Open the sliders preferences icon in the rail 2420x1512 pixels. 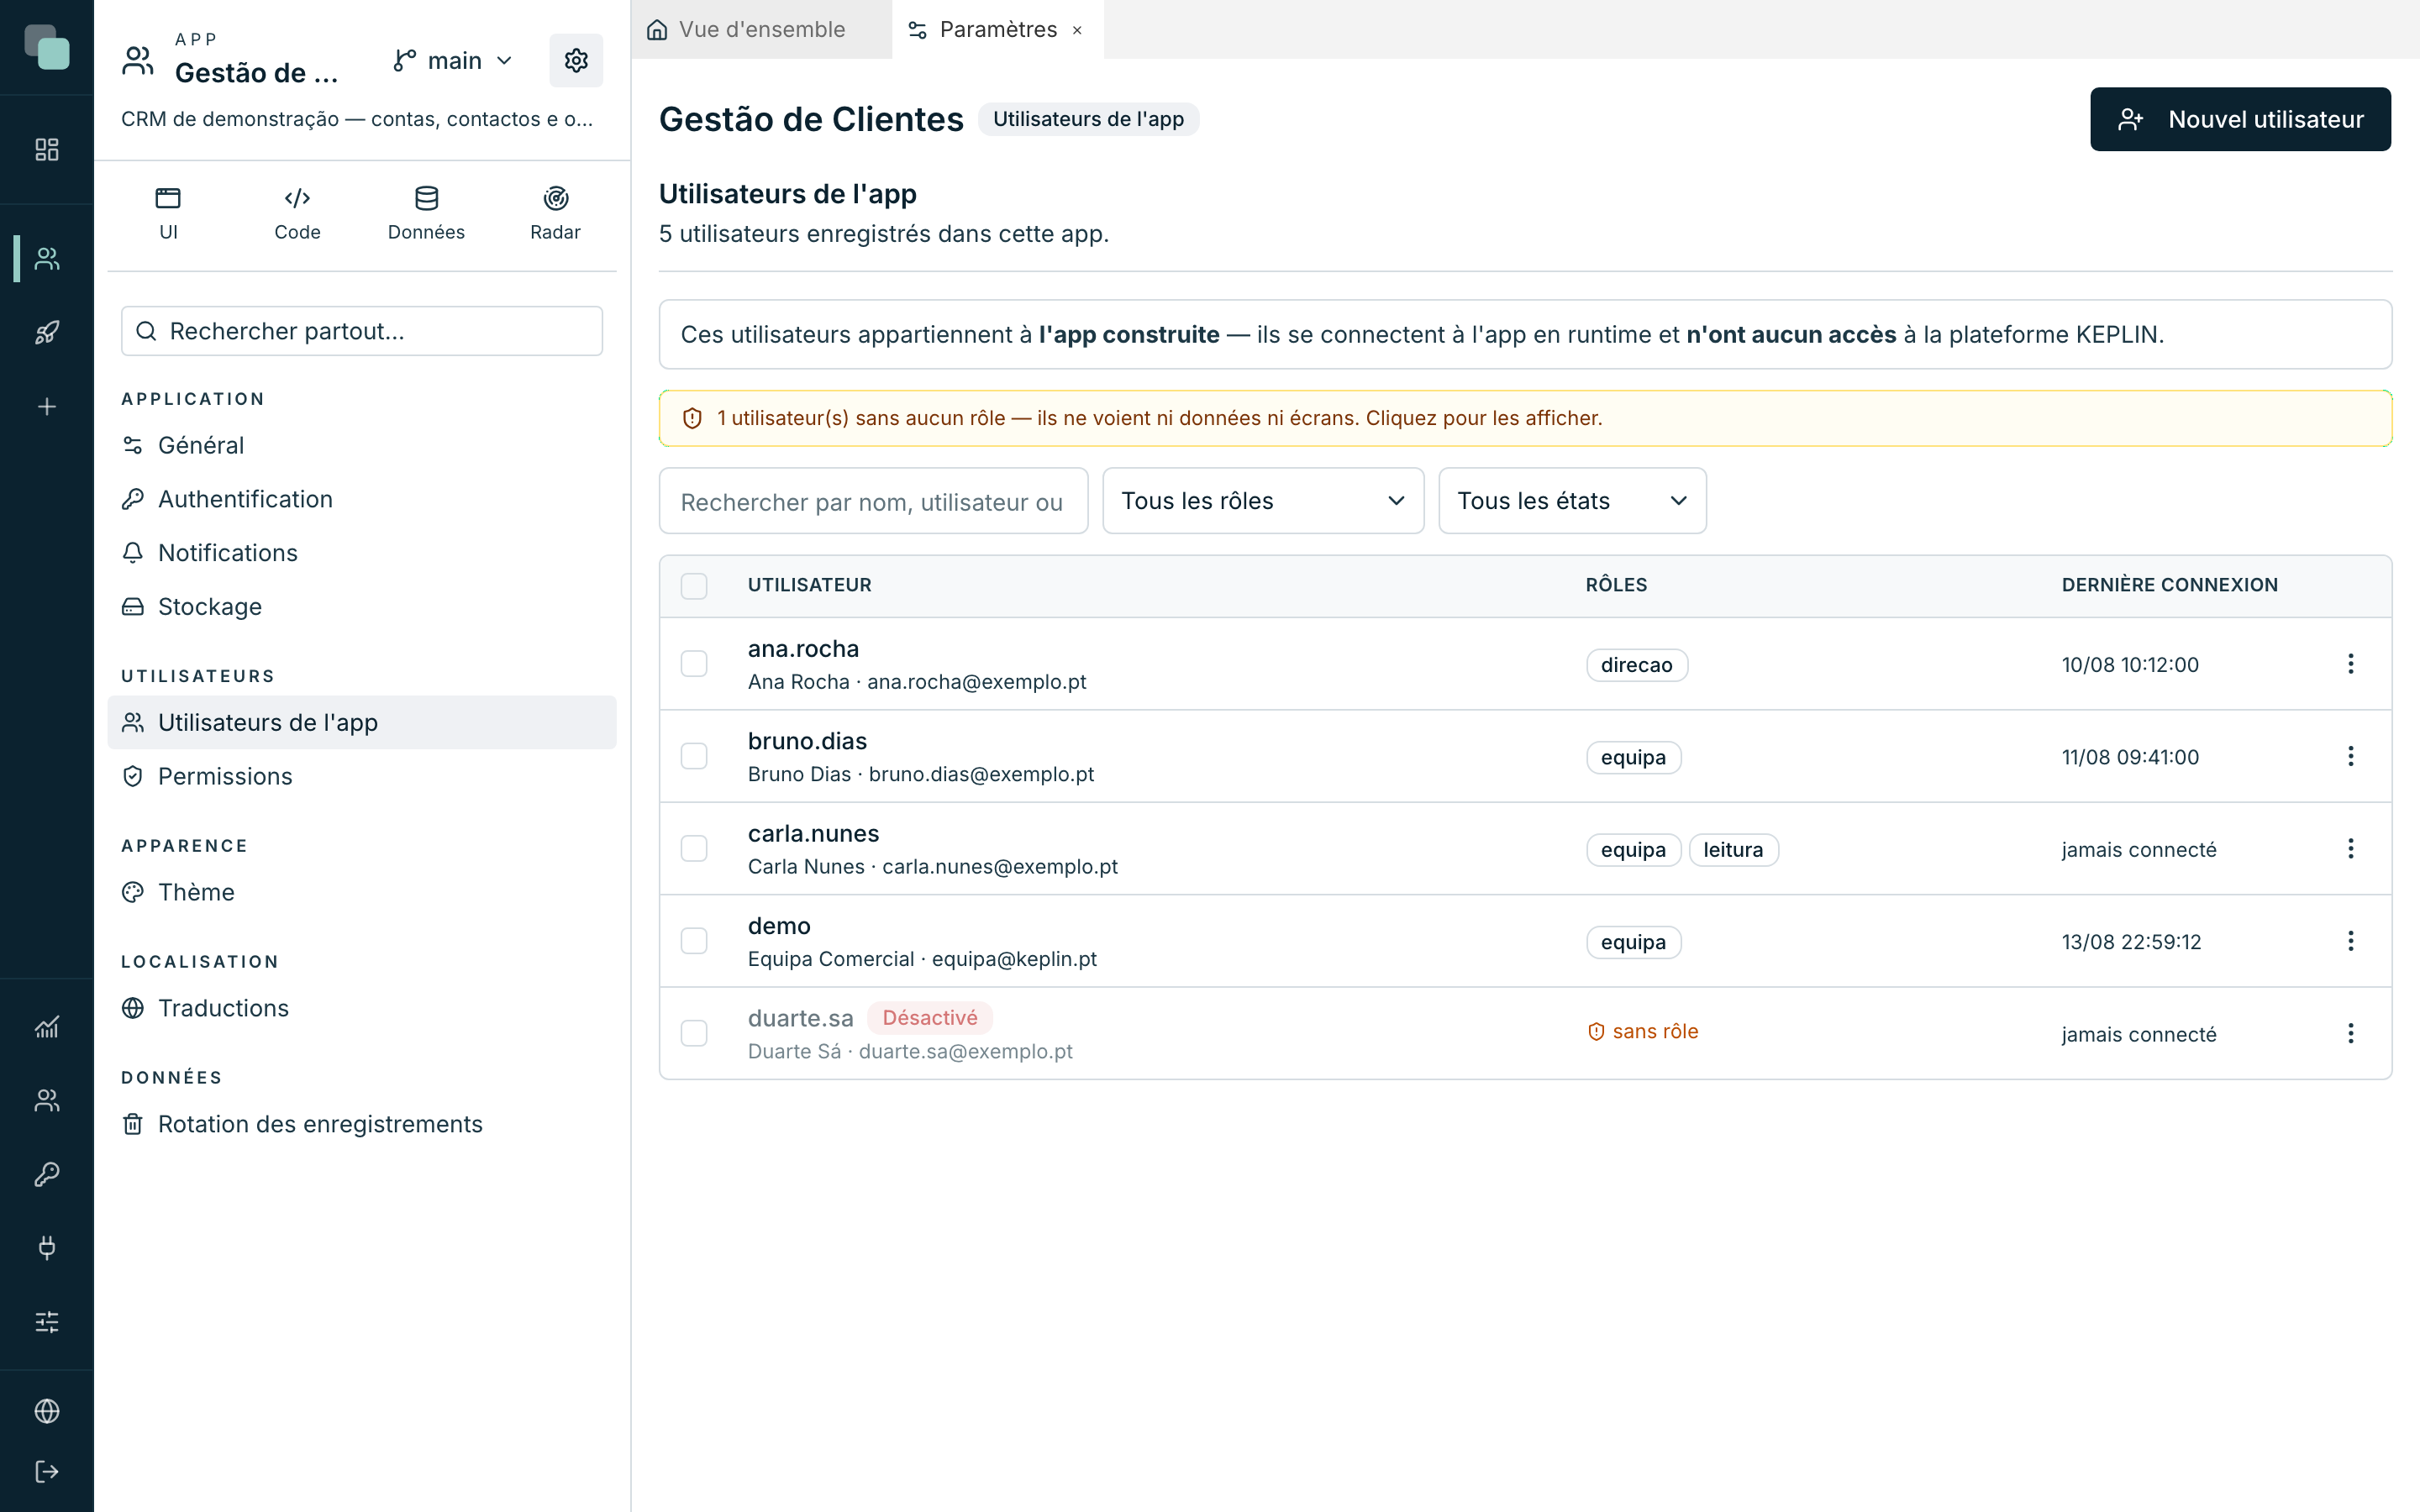pyautogui.click(x=47, y=1322)
